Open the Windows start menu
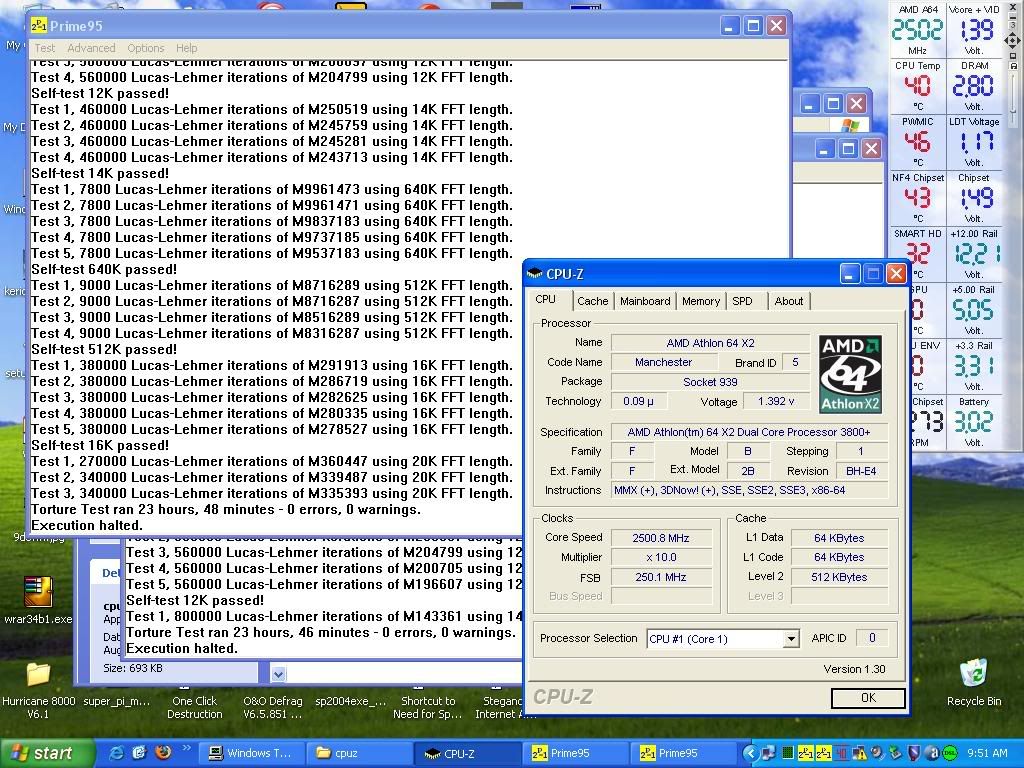The image size is (1024, 768). point(47,753)
